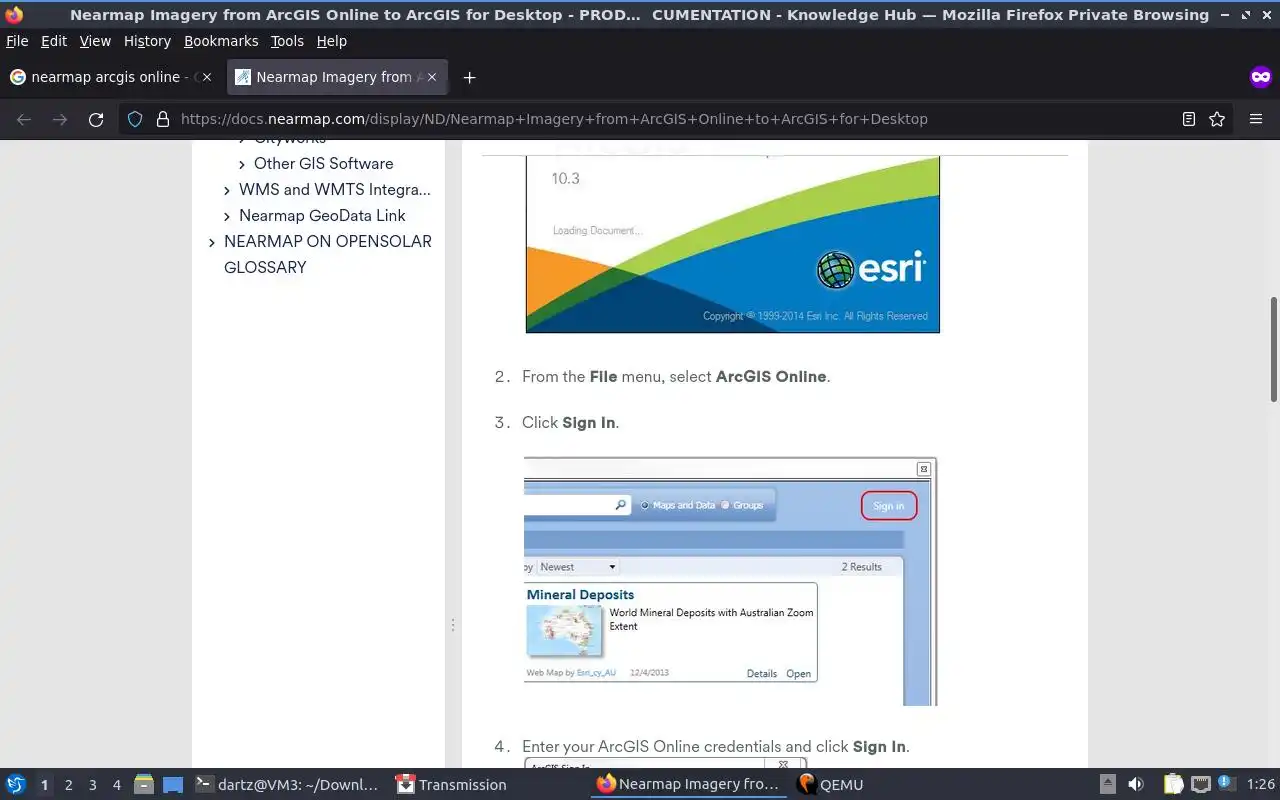The height and width of the screenshot is (800, 1280).
Task: Open the Other GIS Software link
Action: [323, 163]
